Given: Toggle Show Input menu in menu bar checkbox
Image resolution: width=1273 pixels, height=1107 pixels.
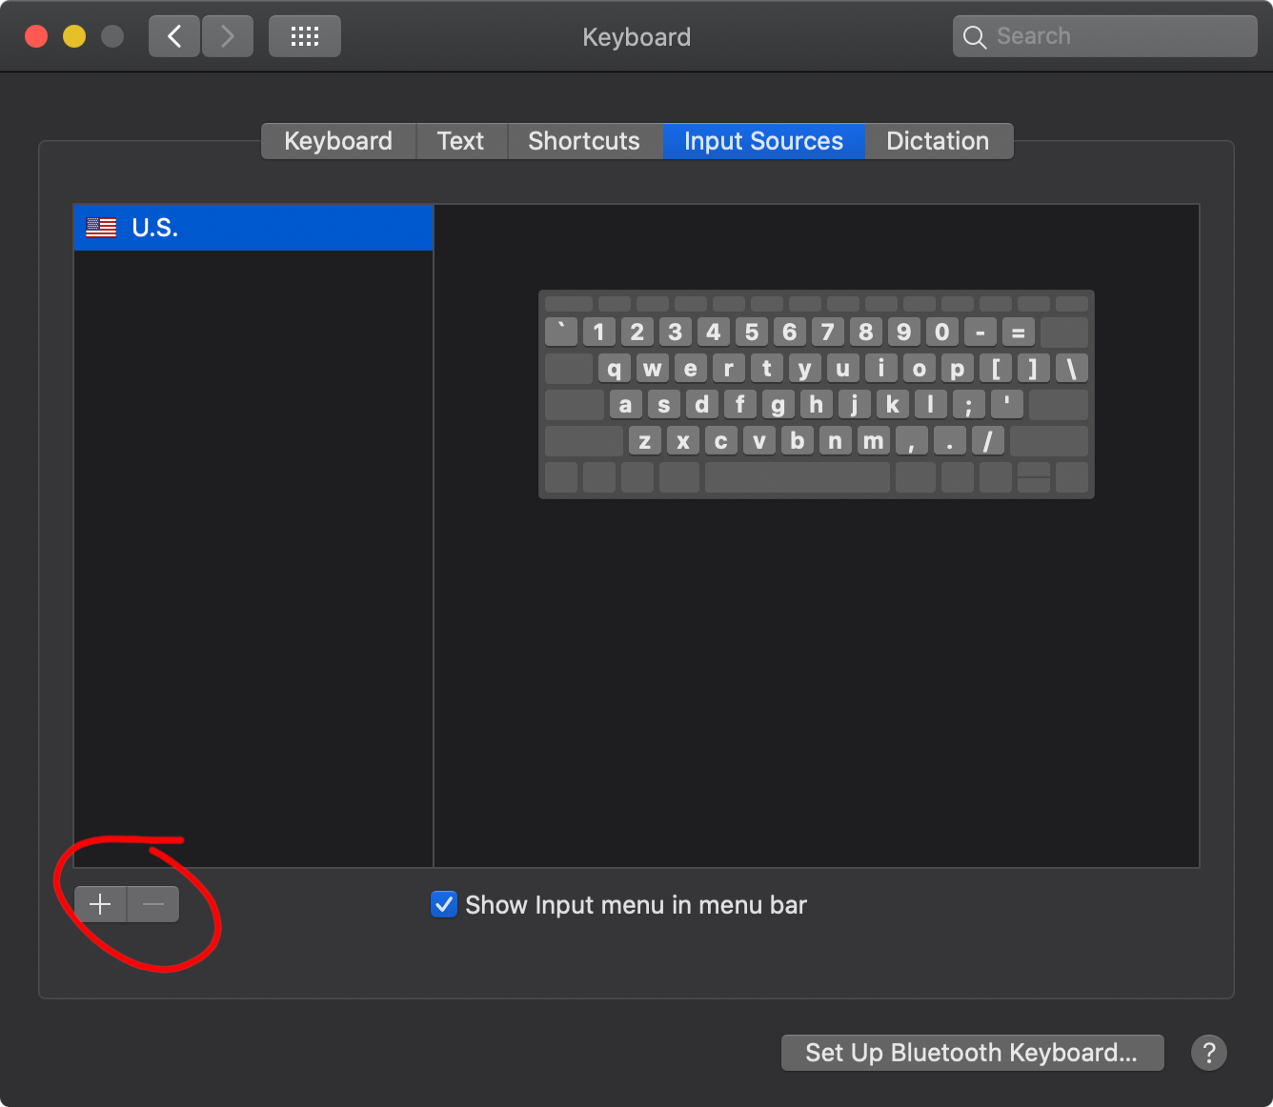Looking at the screenshot, I should 444,905.
